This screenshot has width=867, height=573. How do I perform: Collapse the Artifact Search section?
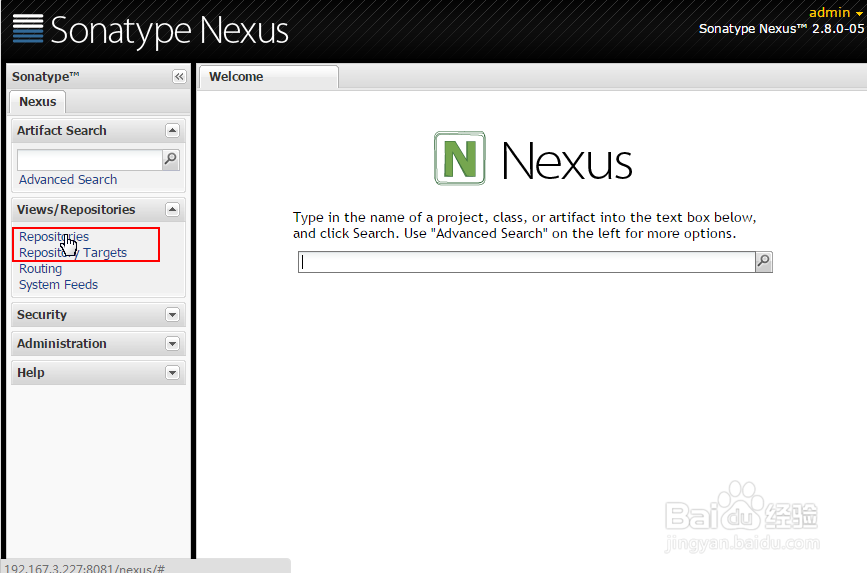point(173,131)
